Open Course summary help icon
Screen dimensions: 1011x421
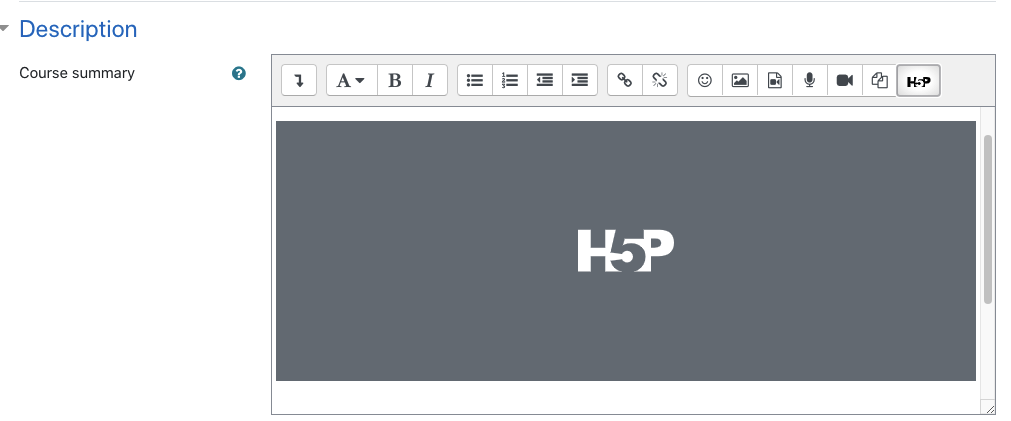click(x=239, y=73)
